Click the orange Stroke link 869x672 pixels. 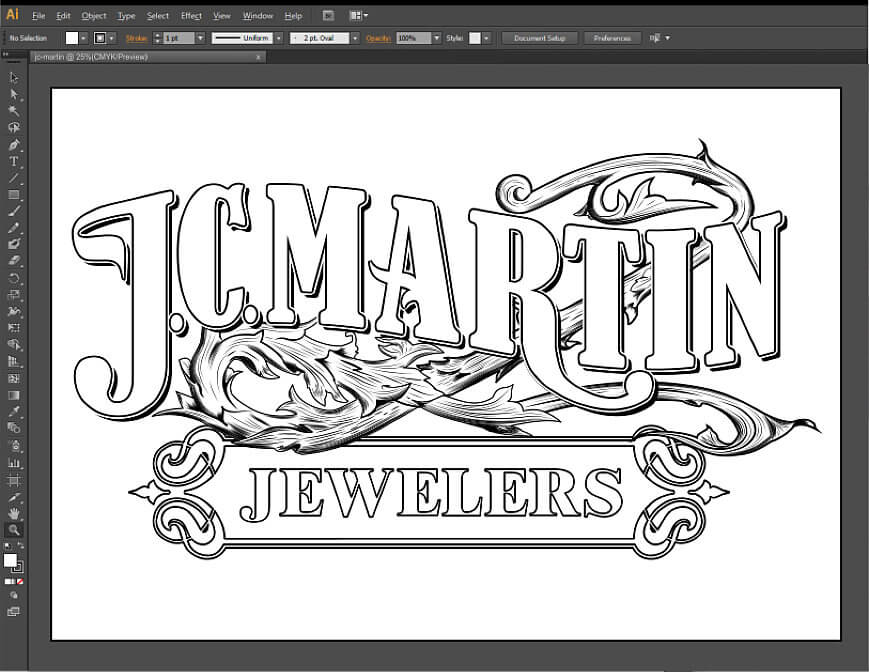(136, 38)
